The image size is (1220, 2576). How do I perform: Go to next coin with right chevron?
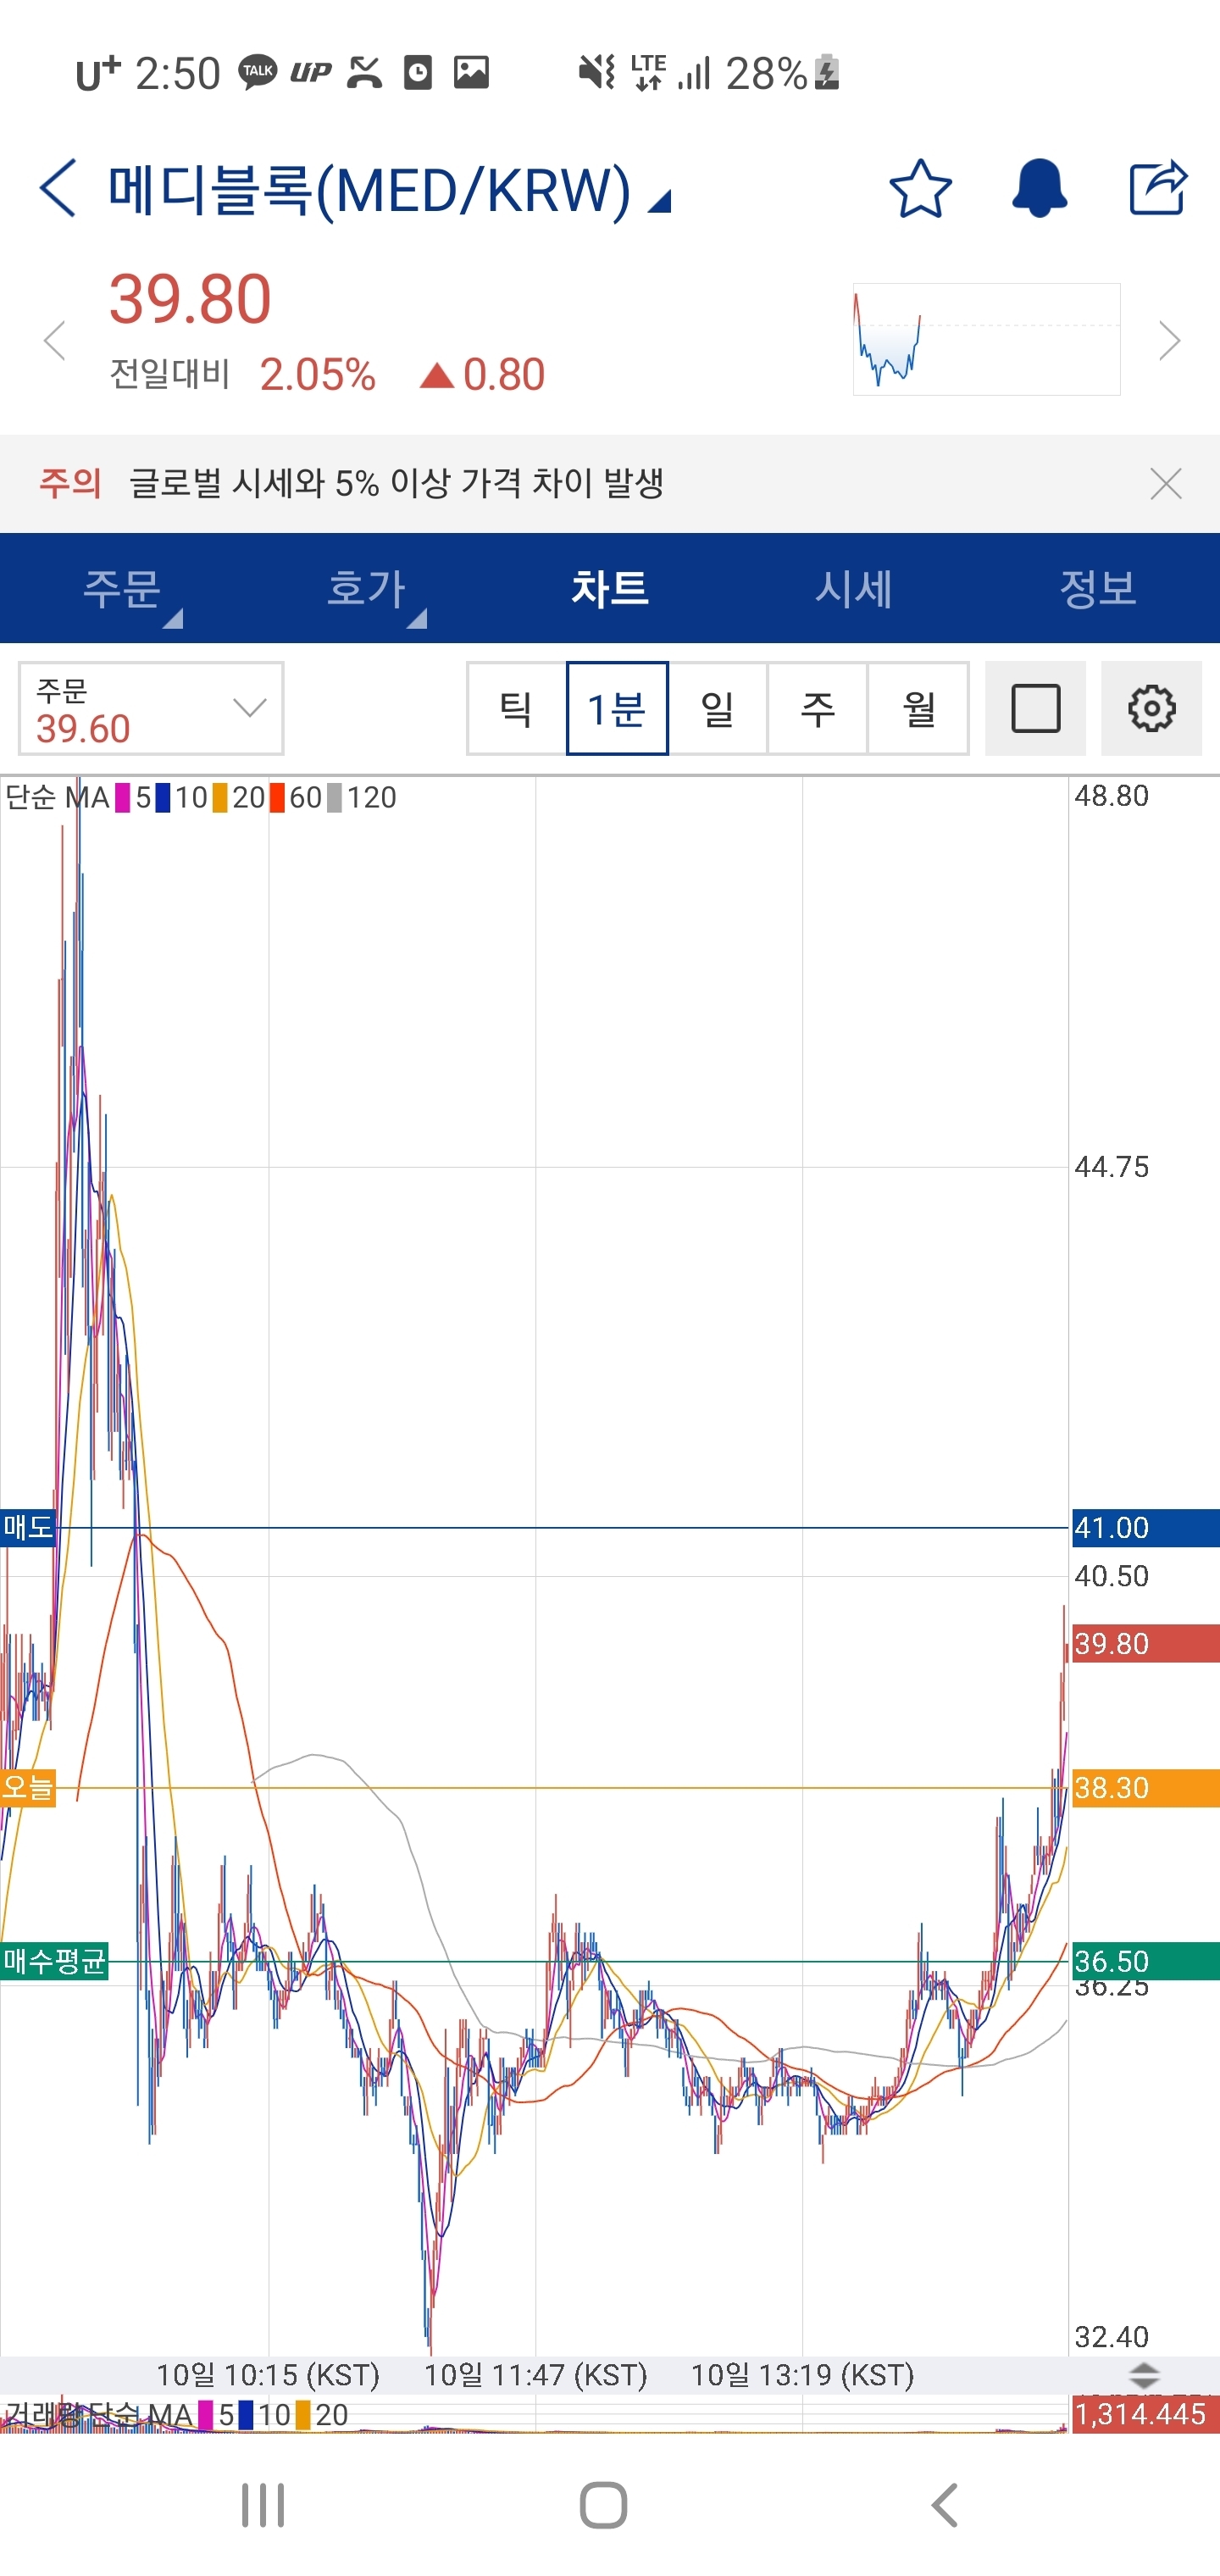(x=1169, y=341)
